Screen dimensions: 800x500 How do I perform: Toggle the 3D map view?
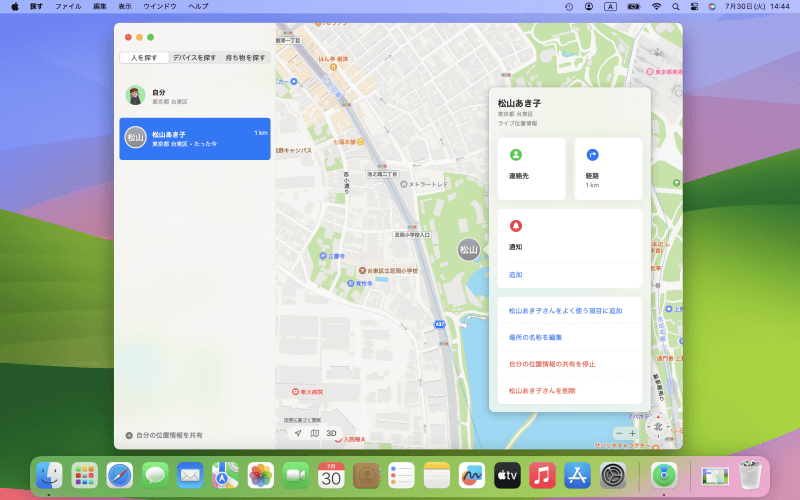click(331, 433)
